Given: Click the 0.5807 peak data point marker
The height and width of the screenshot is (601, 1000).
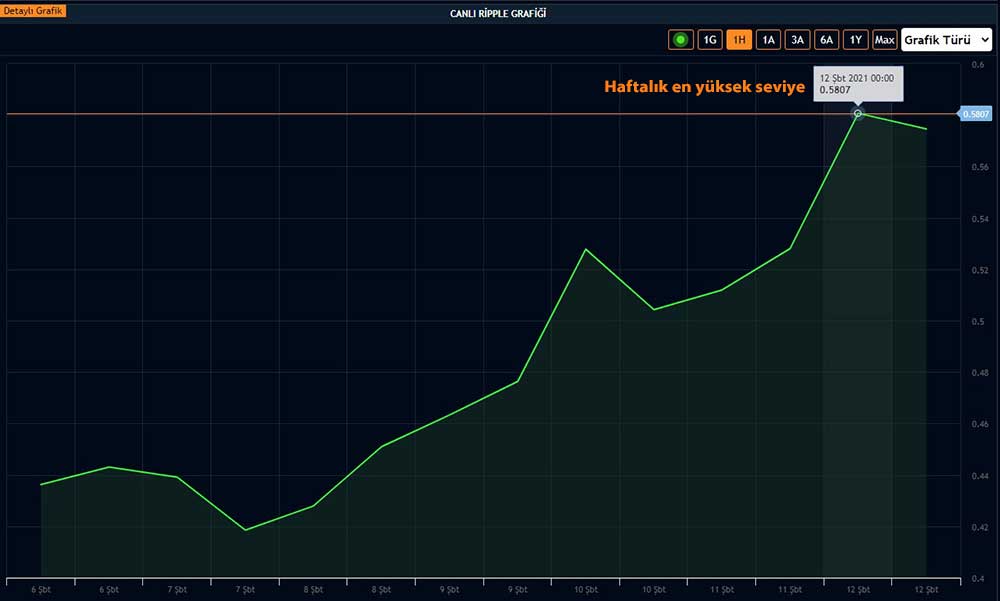Looking at the screenshot, I should tap(858, 114).
